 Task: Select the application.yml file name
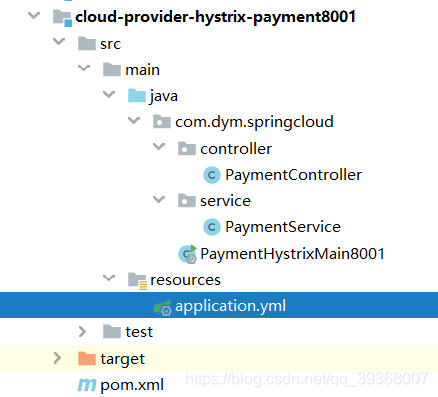[230, 306]
